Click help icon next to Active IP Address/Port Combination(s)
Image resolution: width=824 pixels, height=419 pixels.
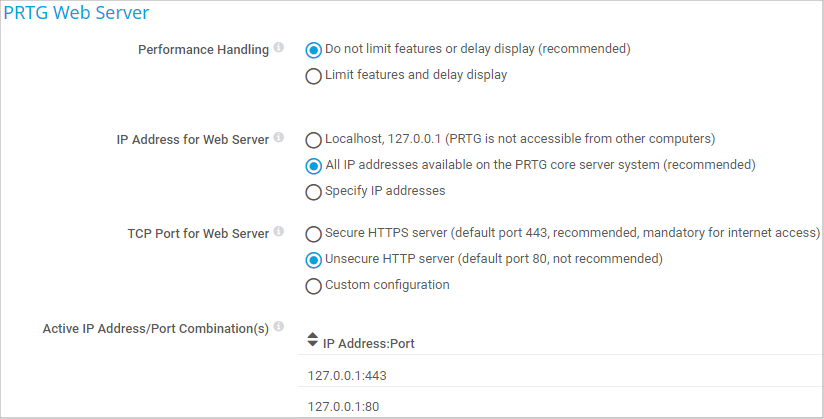pyautogui.click(x=279, y=326)
